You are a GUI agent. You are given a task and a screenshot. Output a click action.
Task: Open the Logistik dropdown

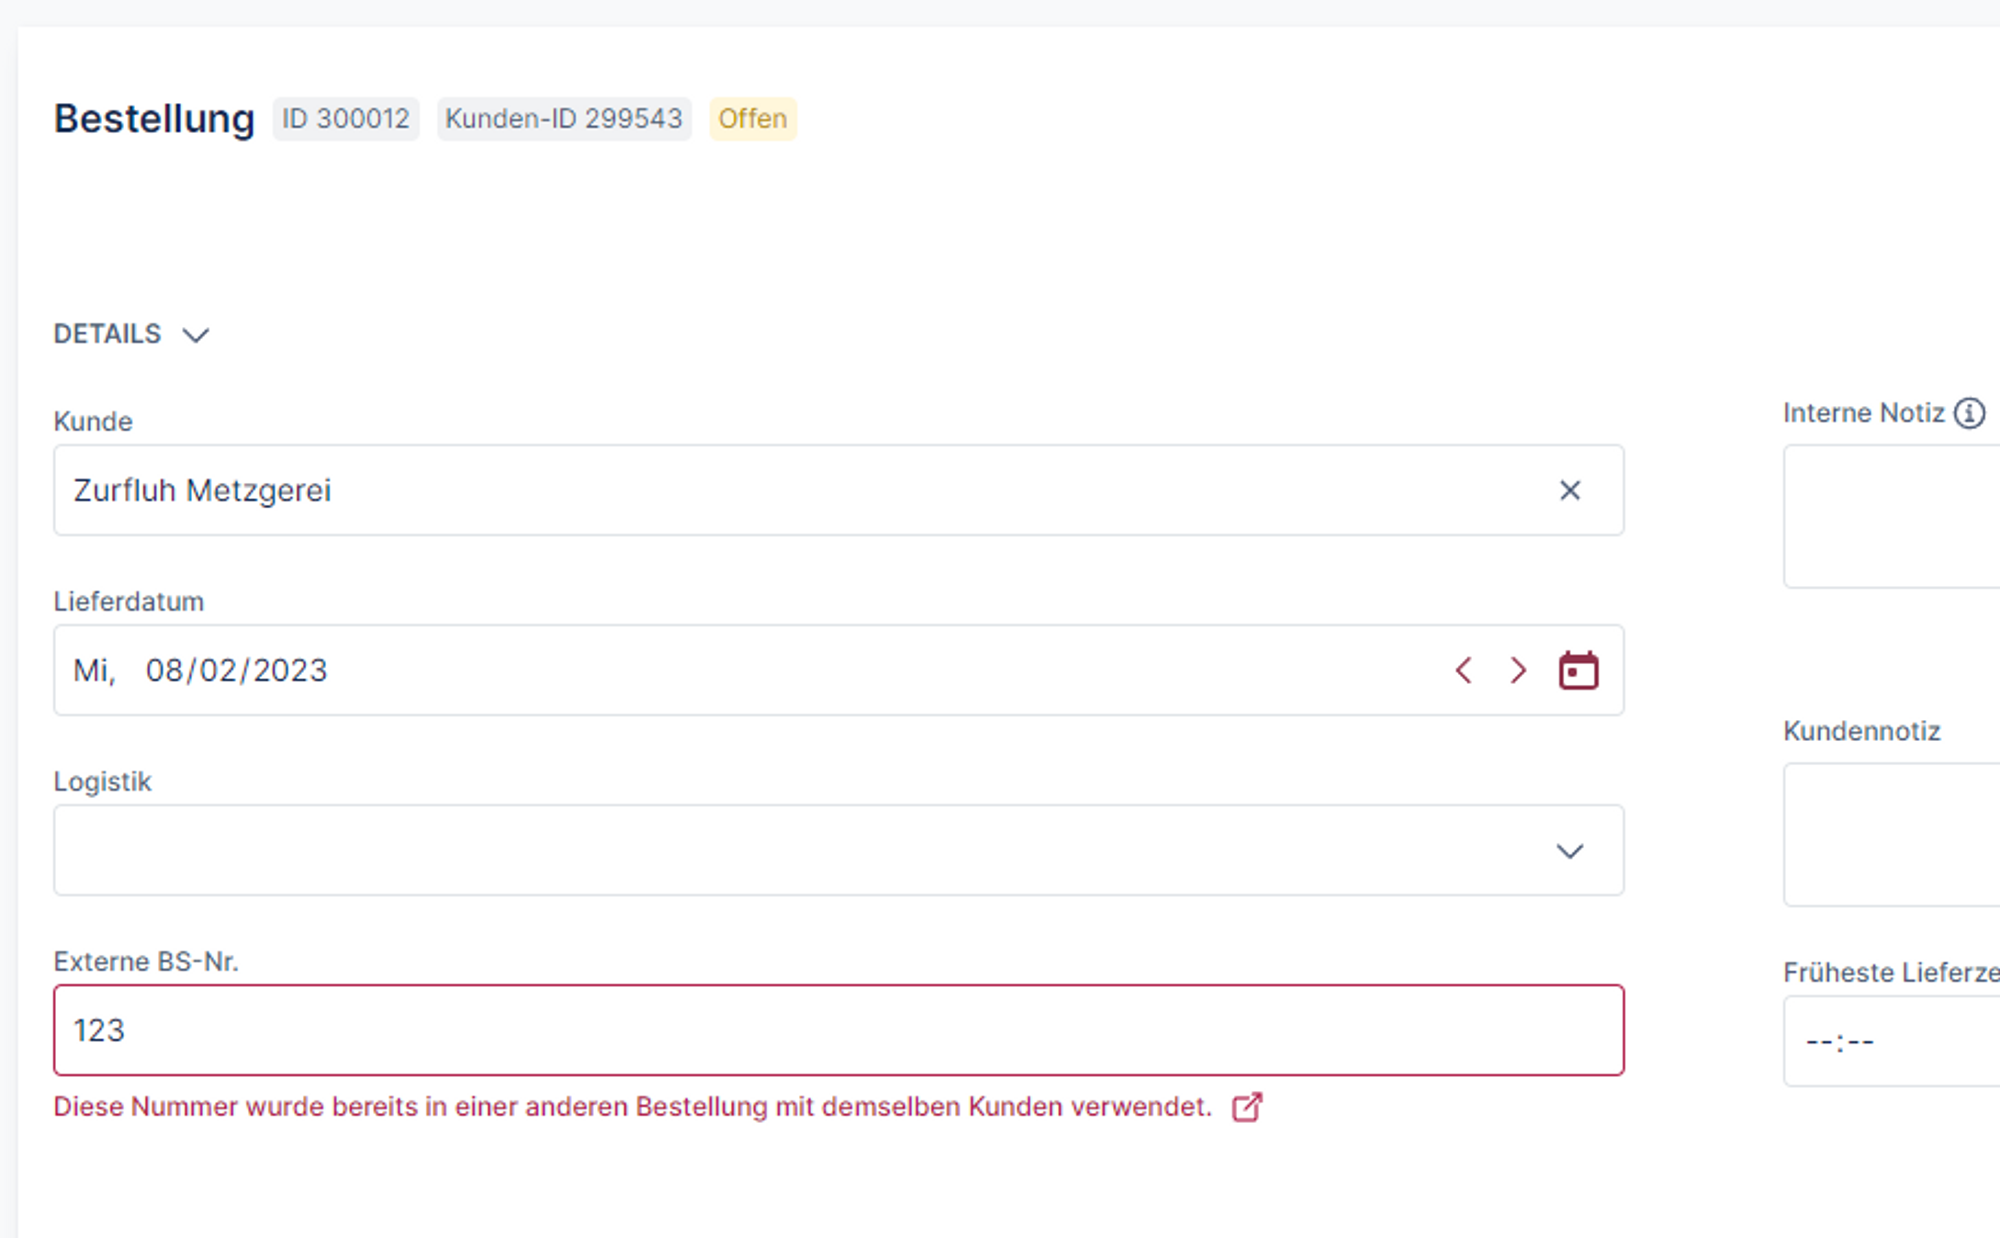800,850
